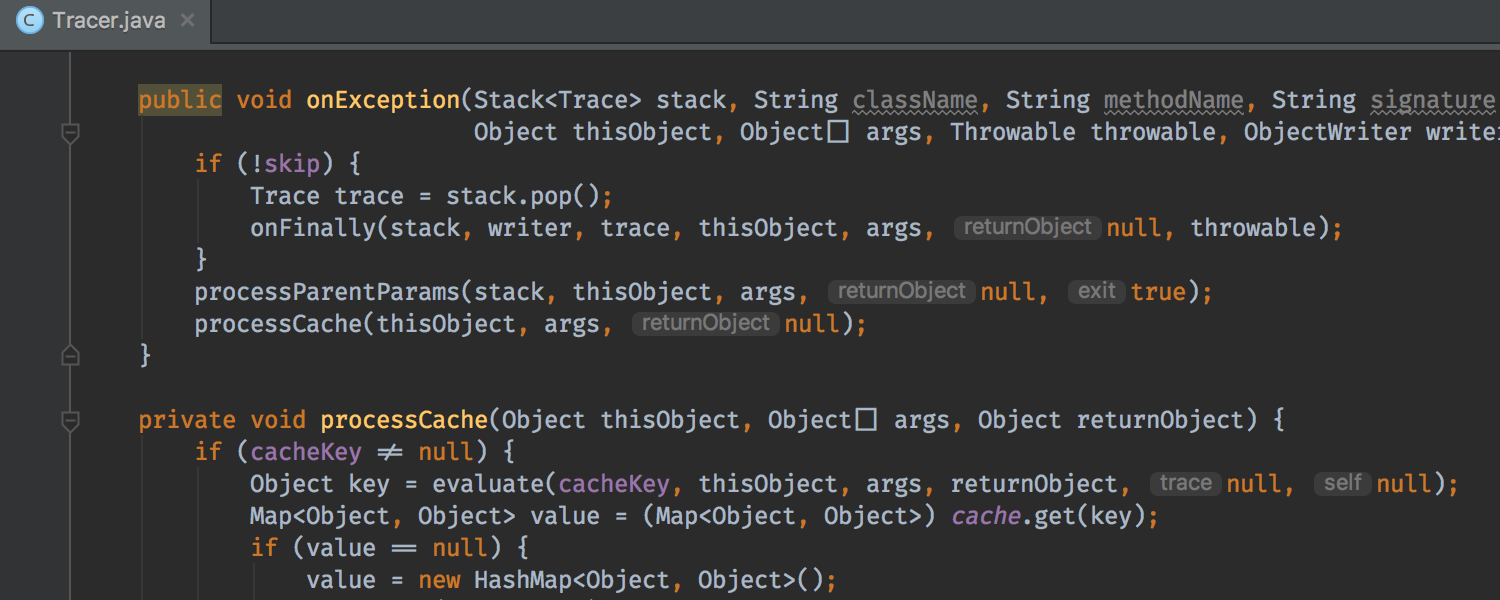Click the signature parameter
Viewport: 1500px width, 600px height.
tap(1432, 100)
